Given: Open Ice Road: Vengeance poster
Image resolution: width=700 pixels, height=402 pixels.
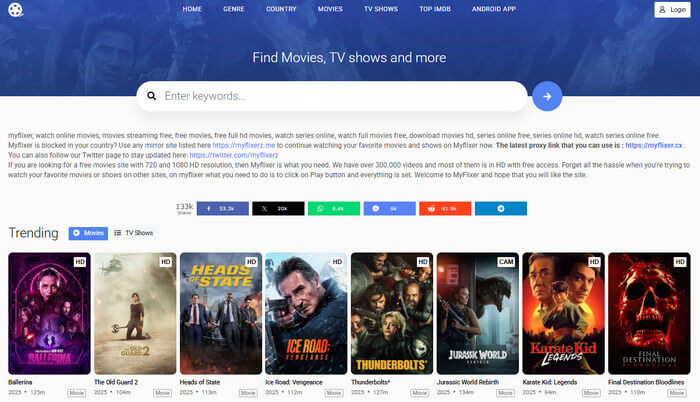Looking at the screenshot, I should (306, 313).
